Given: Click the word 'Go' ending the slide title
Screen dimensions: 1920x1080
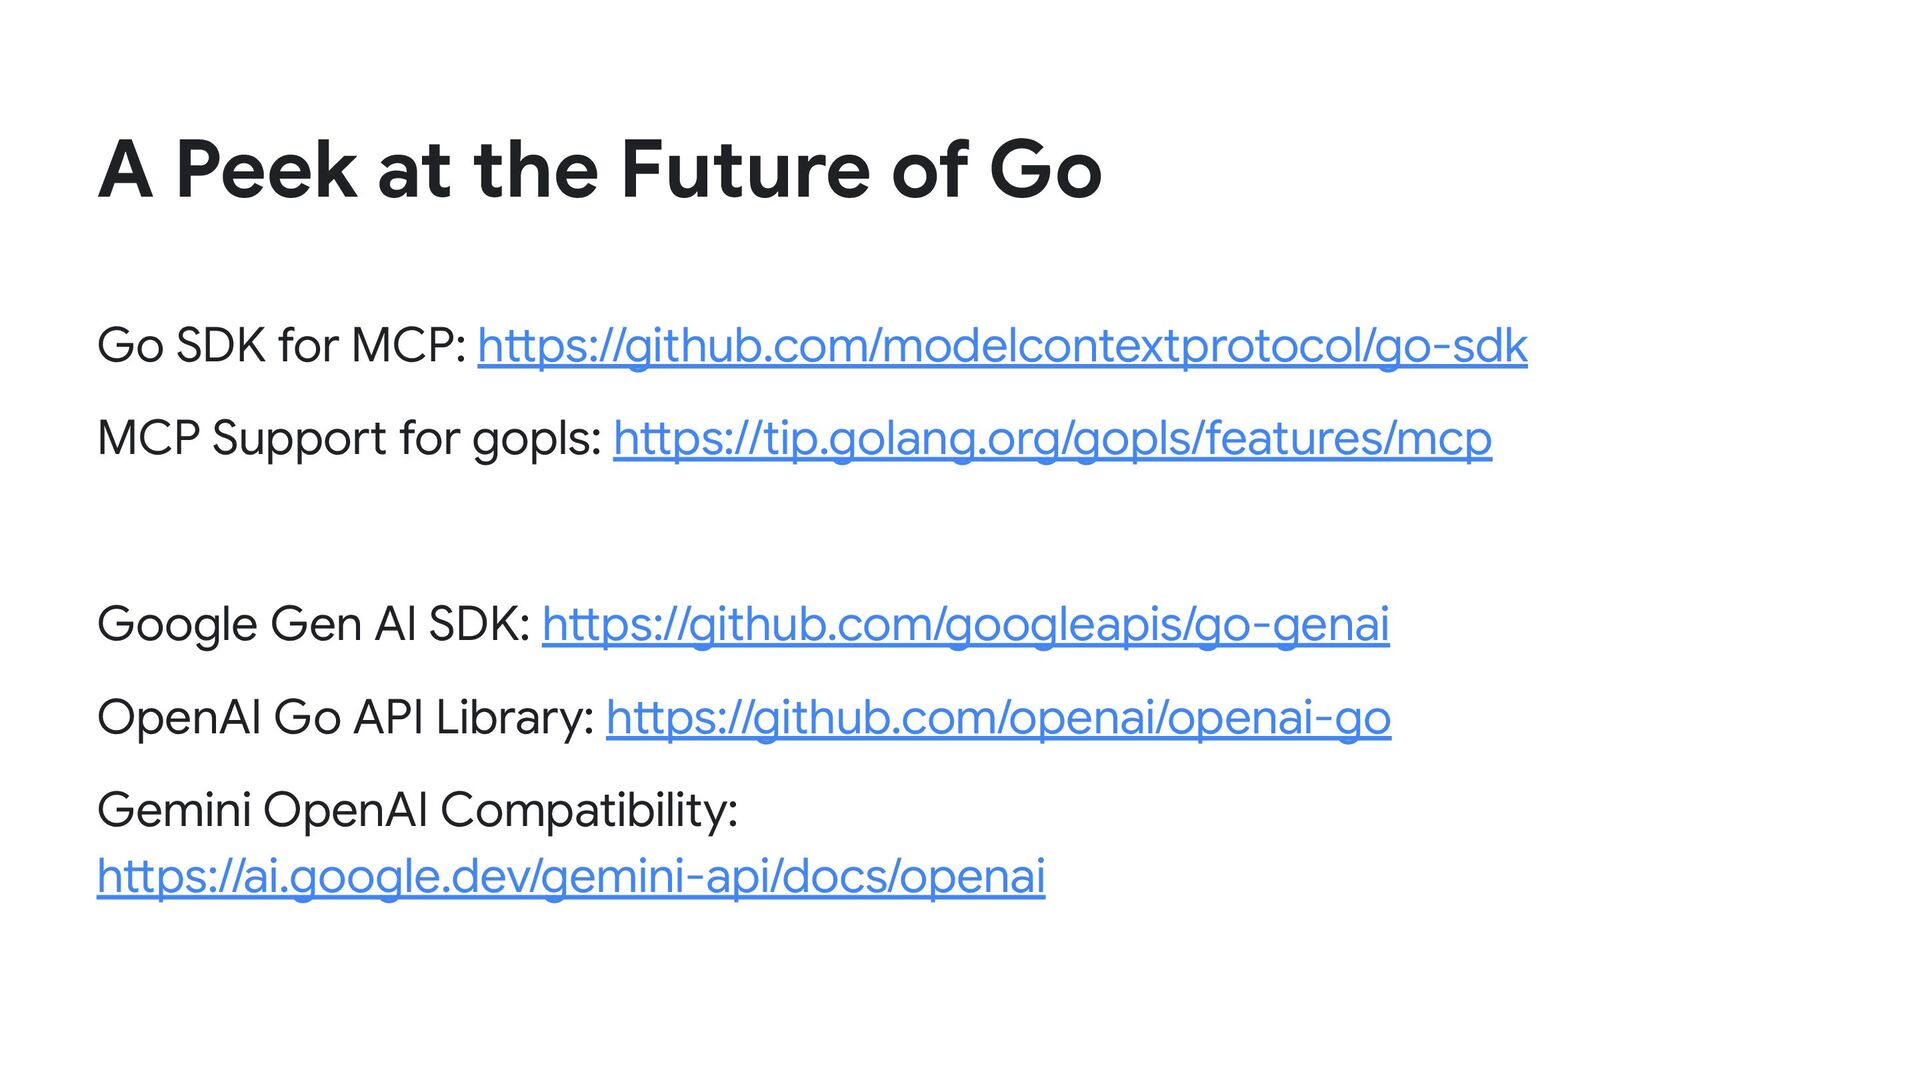Looking at the screenshot, I should [x=1046, y=170].
